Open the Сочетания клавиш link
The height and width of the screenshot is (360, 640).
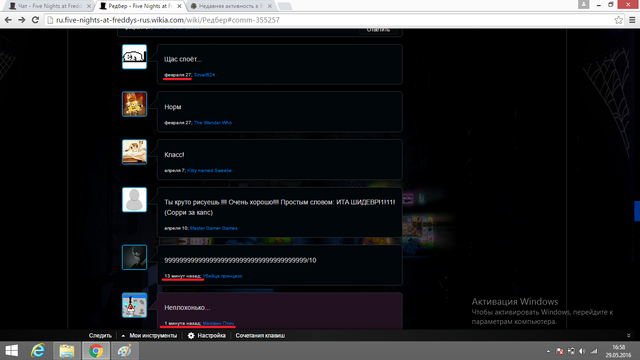pos(260,336)
